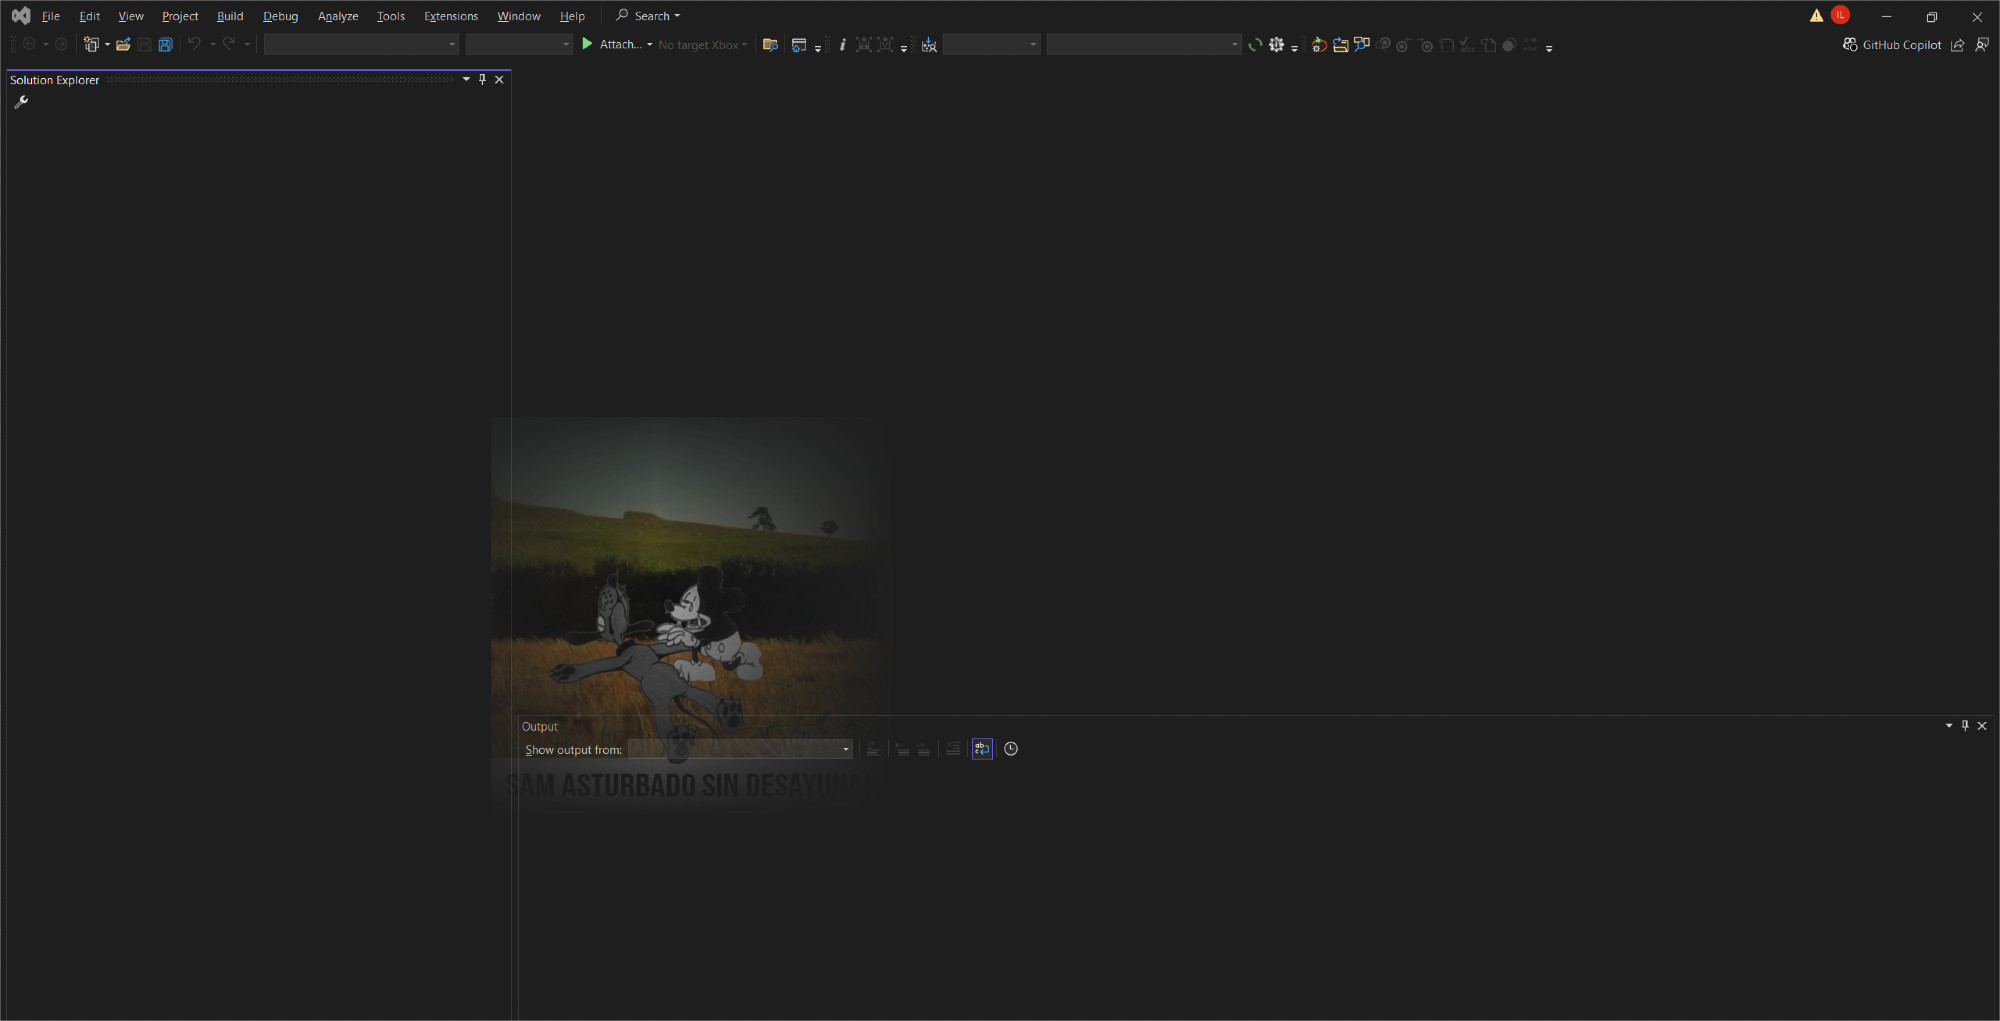Toggle Word Wrap in Output panel

982,749
